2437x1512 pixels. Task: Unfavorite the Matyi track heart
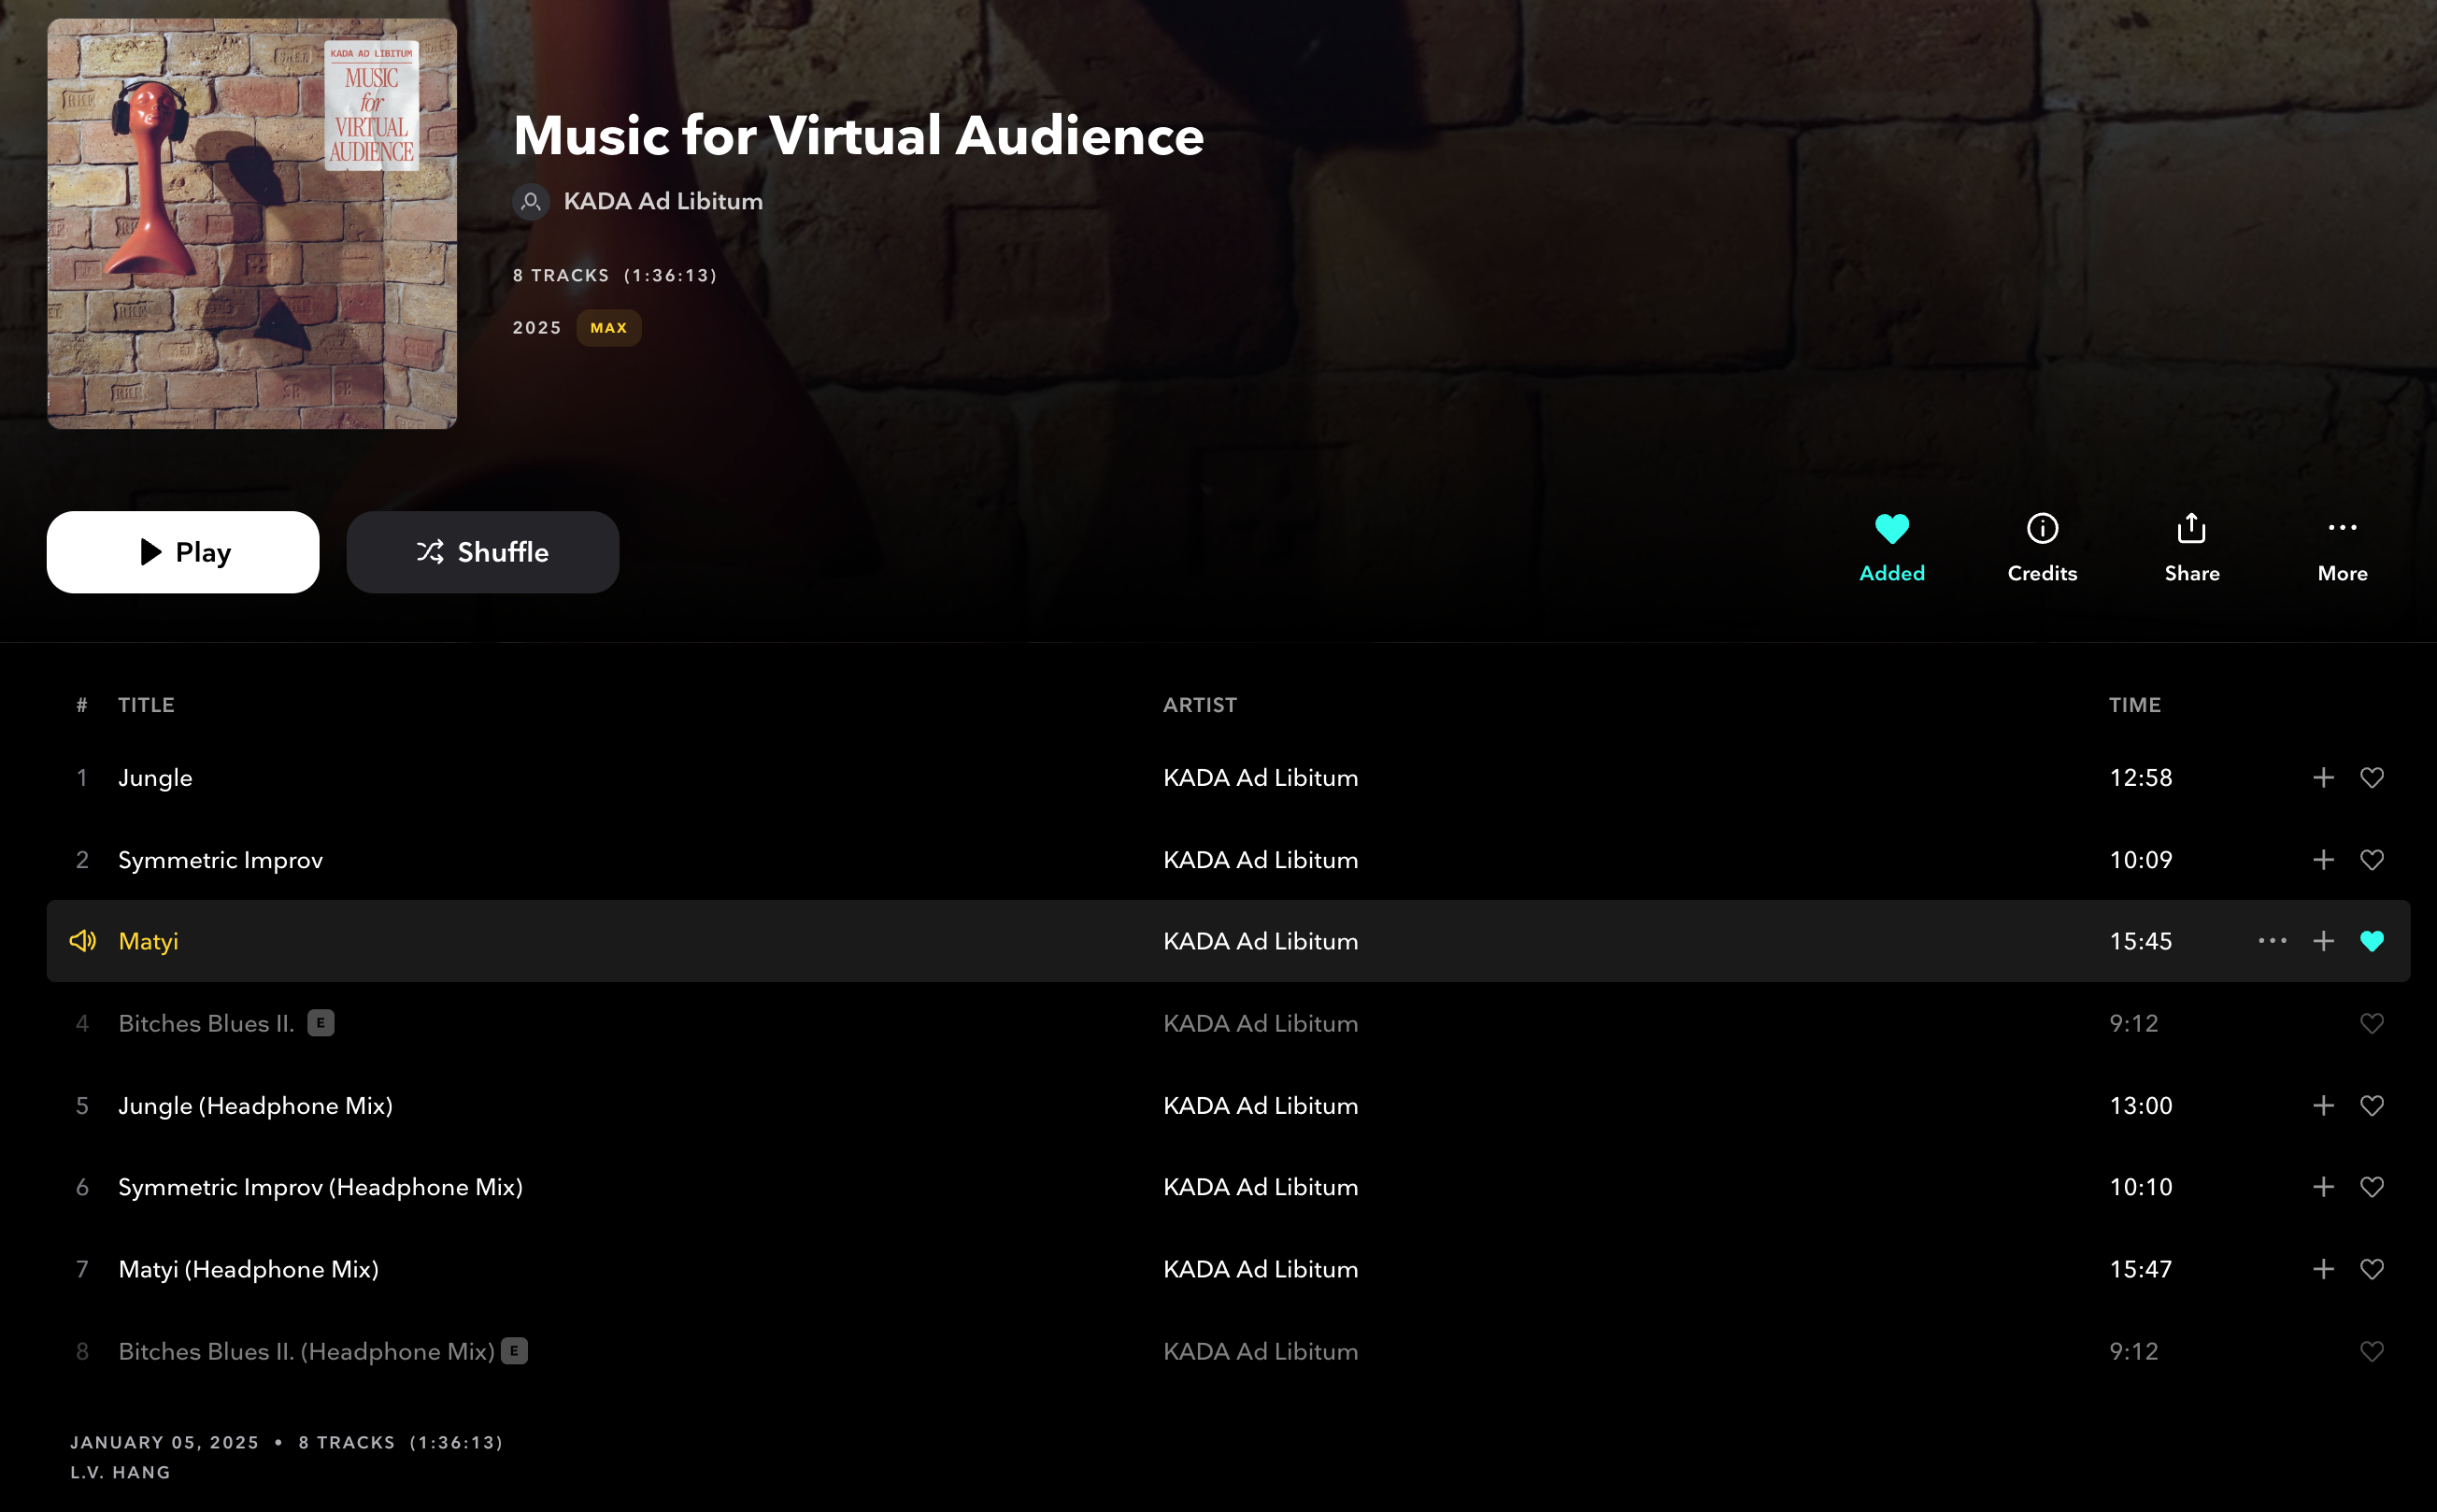pos(2371,941)
